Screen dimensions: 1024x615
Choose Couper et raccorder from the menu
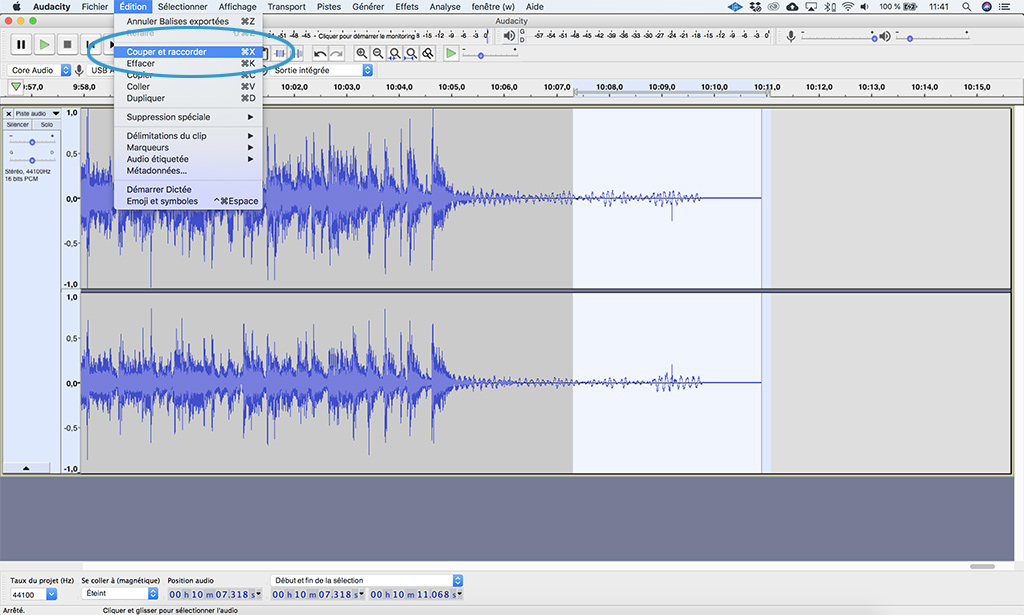pos(188,52)
